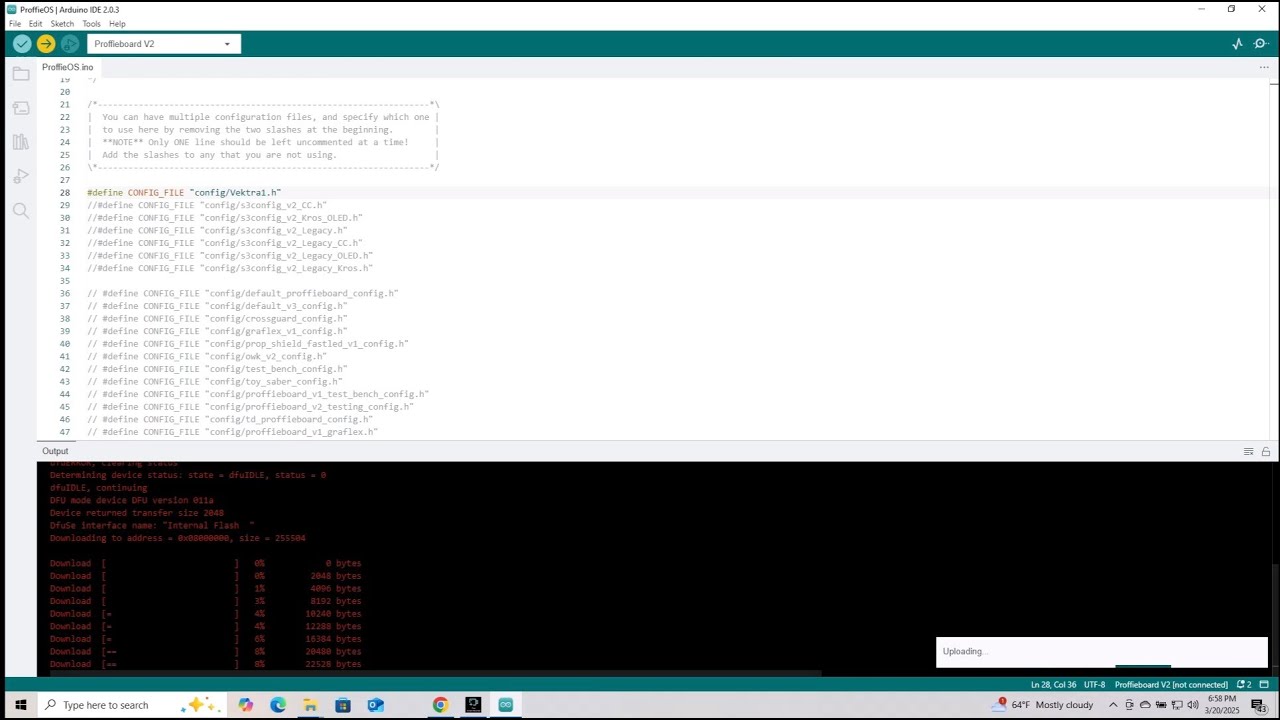1280x720 pixels.
Task: Click the s3config_v2_Kros_OLED.h line
Action: pos(225,218)
